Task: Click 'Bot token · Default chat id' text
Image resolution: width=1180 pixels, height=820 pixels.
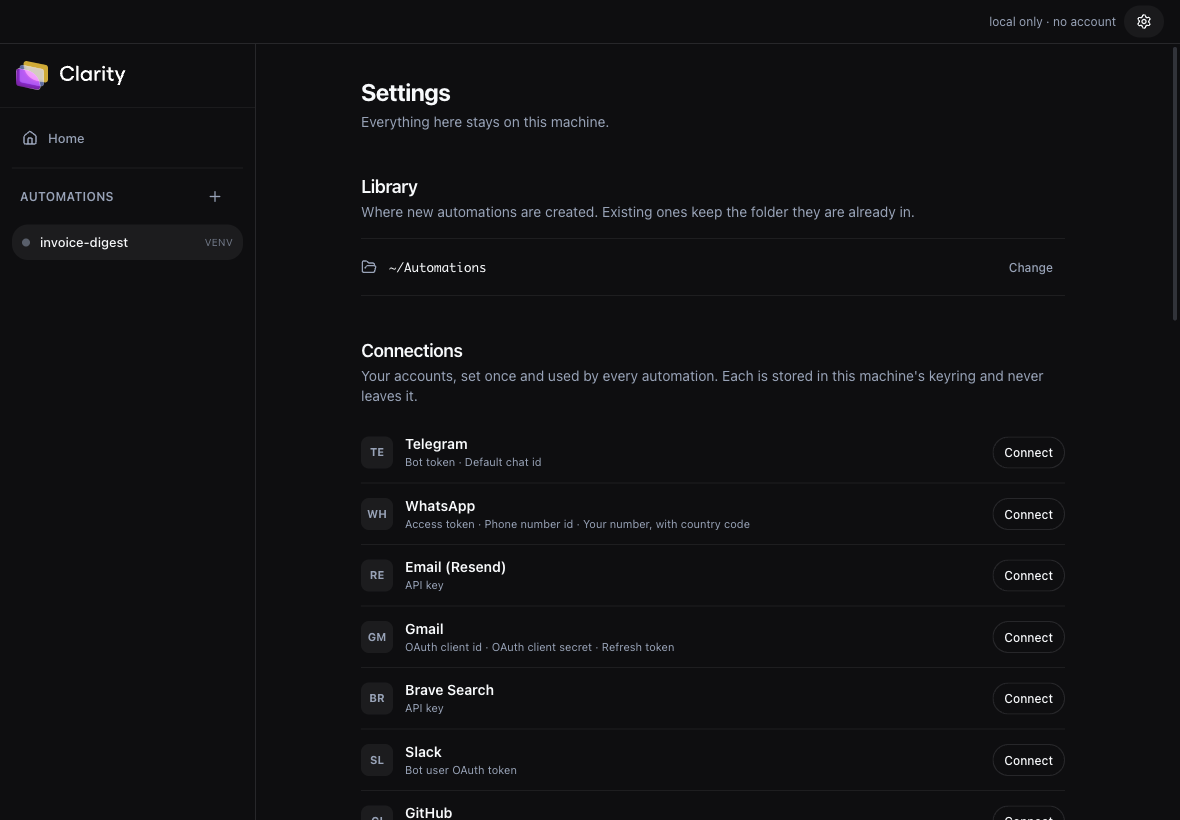Action: (x=473, y=462)
